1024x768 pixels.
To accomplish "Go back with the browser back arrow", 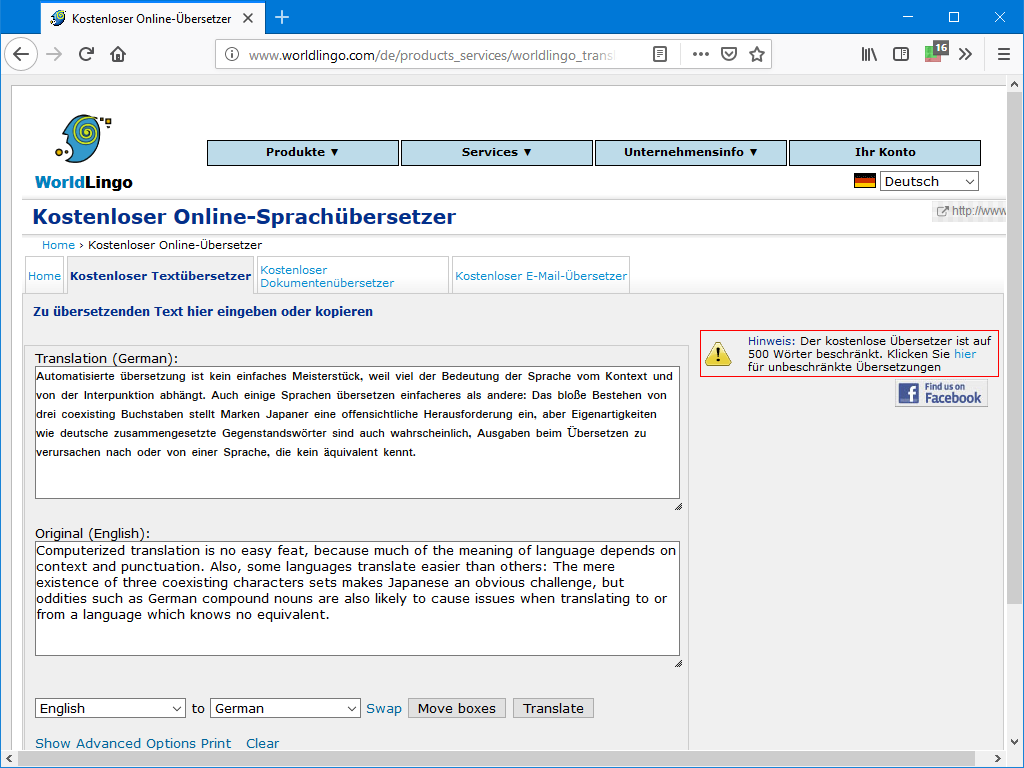I will (21, 54).
